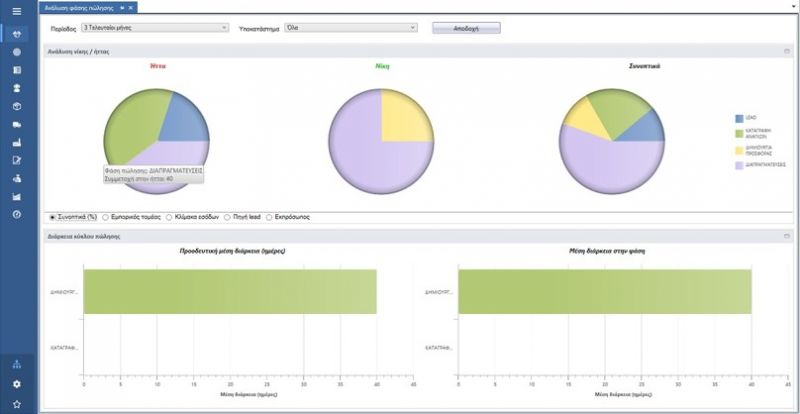Open the settings gear in sidebar

(x=17, y=384)
